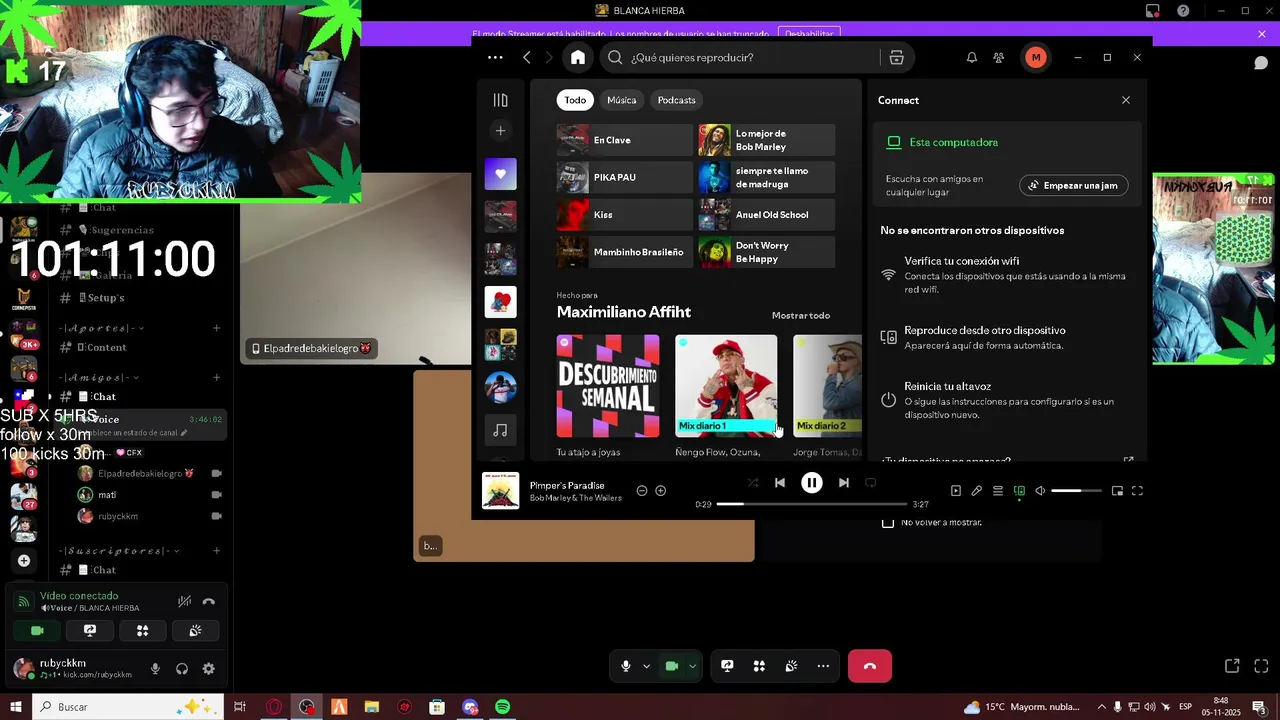Add Pimper's Paradise to playlist plus icon

pyautogui.click(x=660, y=491)
